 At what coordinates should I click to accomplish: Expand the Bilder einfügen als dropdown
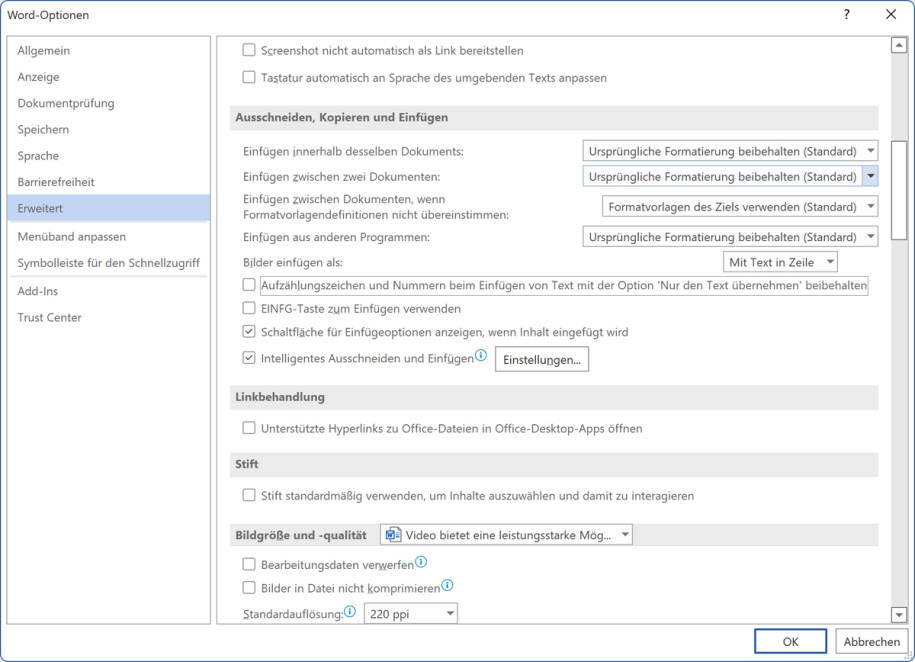(780, 262)
